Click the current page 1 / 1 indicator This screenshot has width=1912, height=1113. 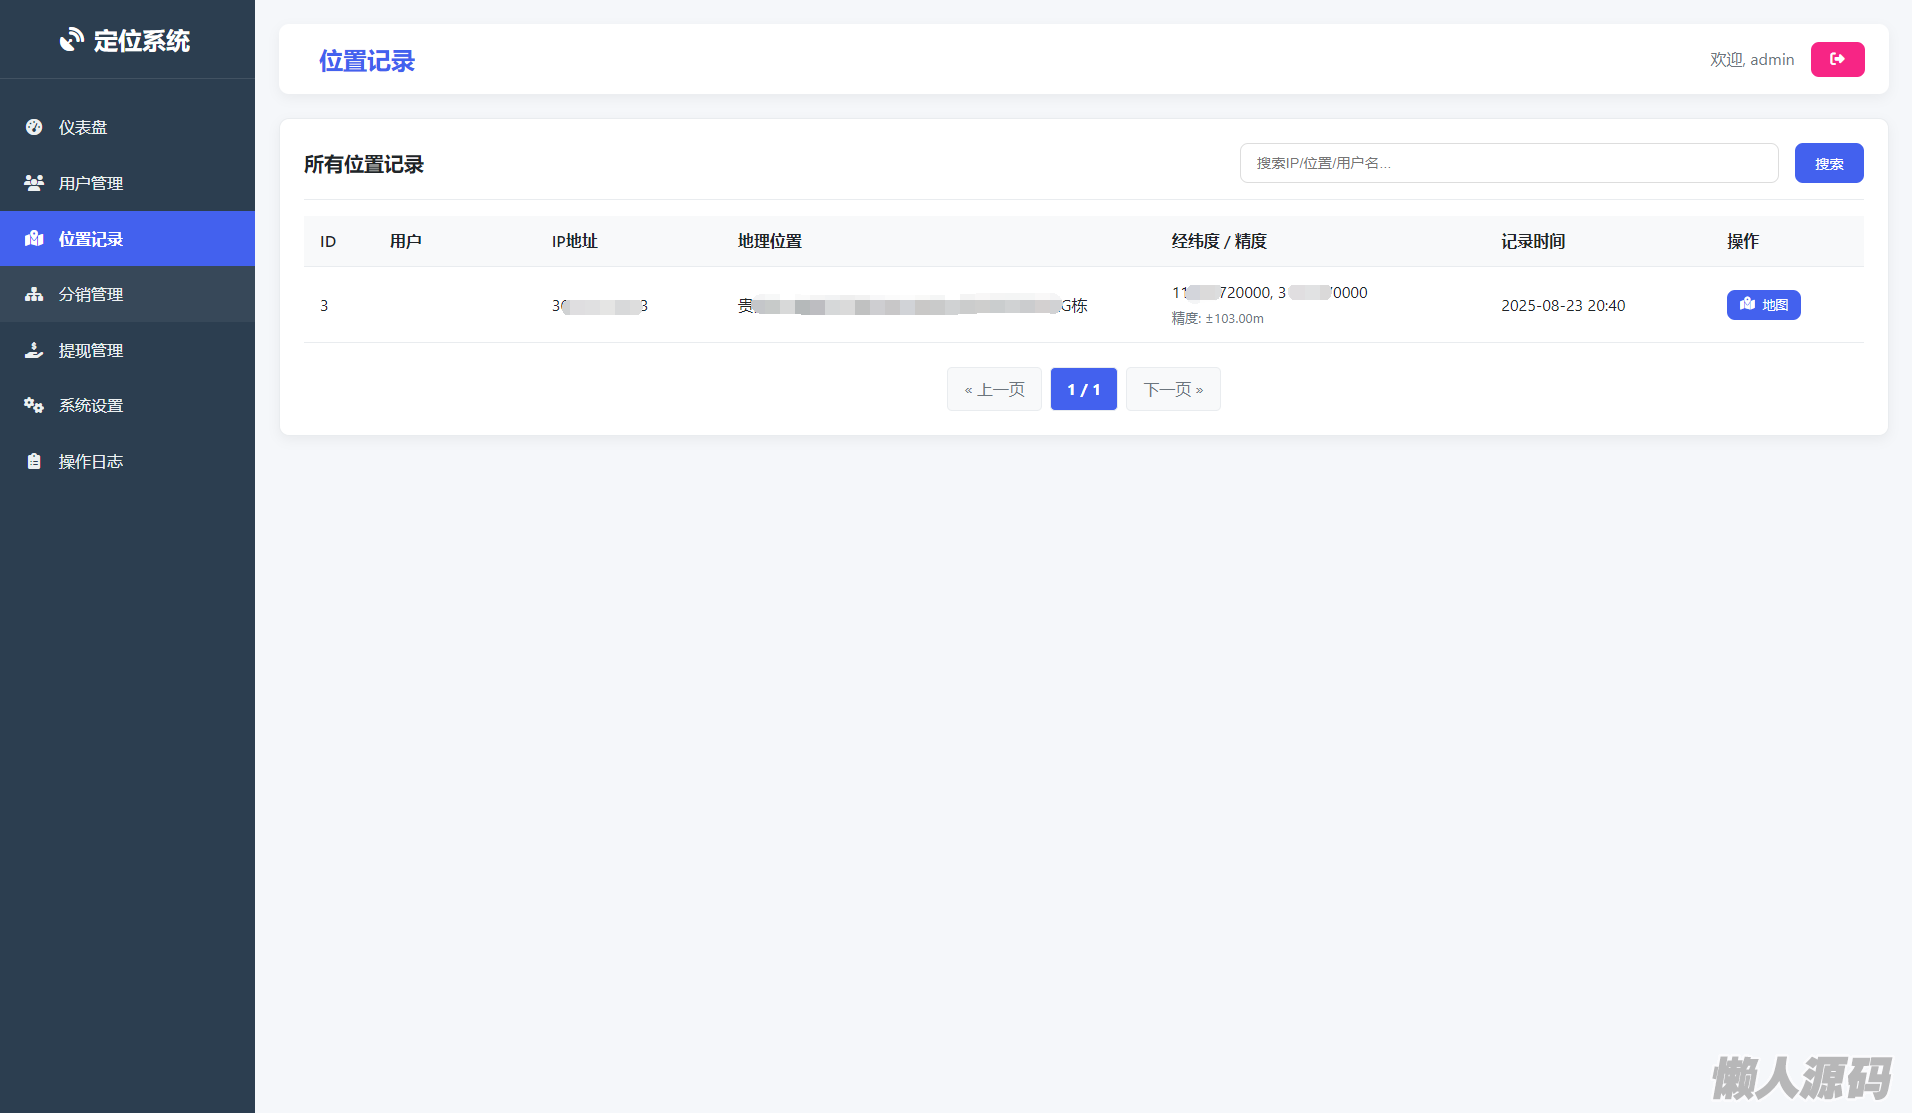(1083, 389)
